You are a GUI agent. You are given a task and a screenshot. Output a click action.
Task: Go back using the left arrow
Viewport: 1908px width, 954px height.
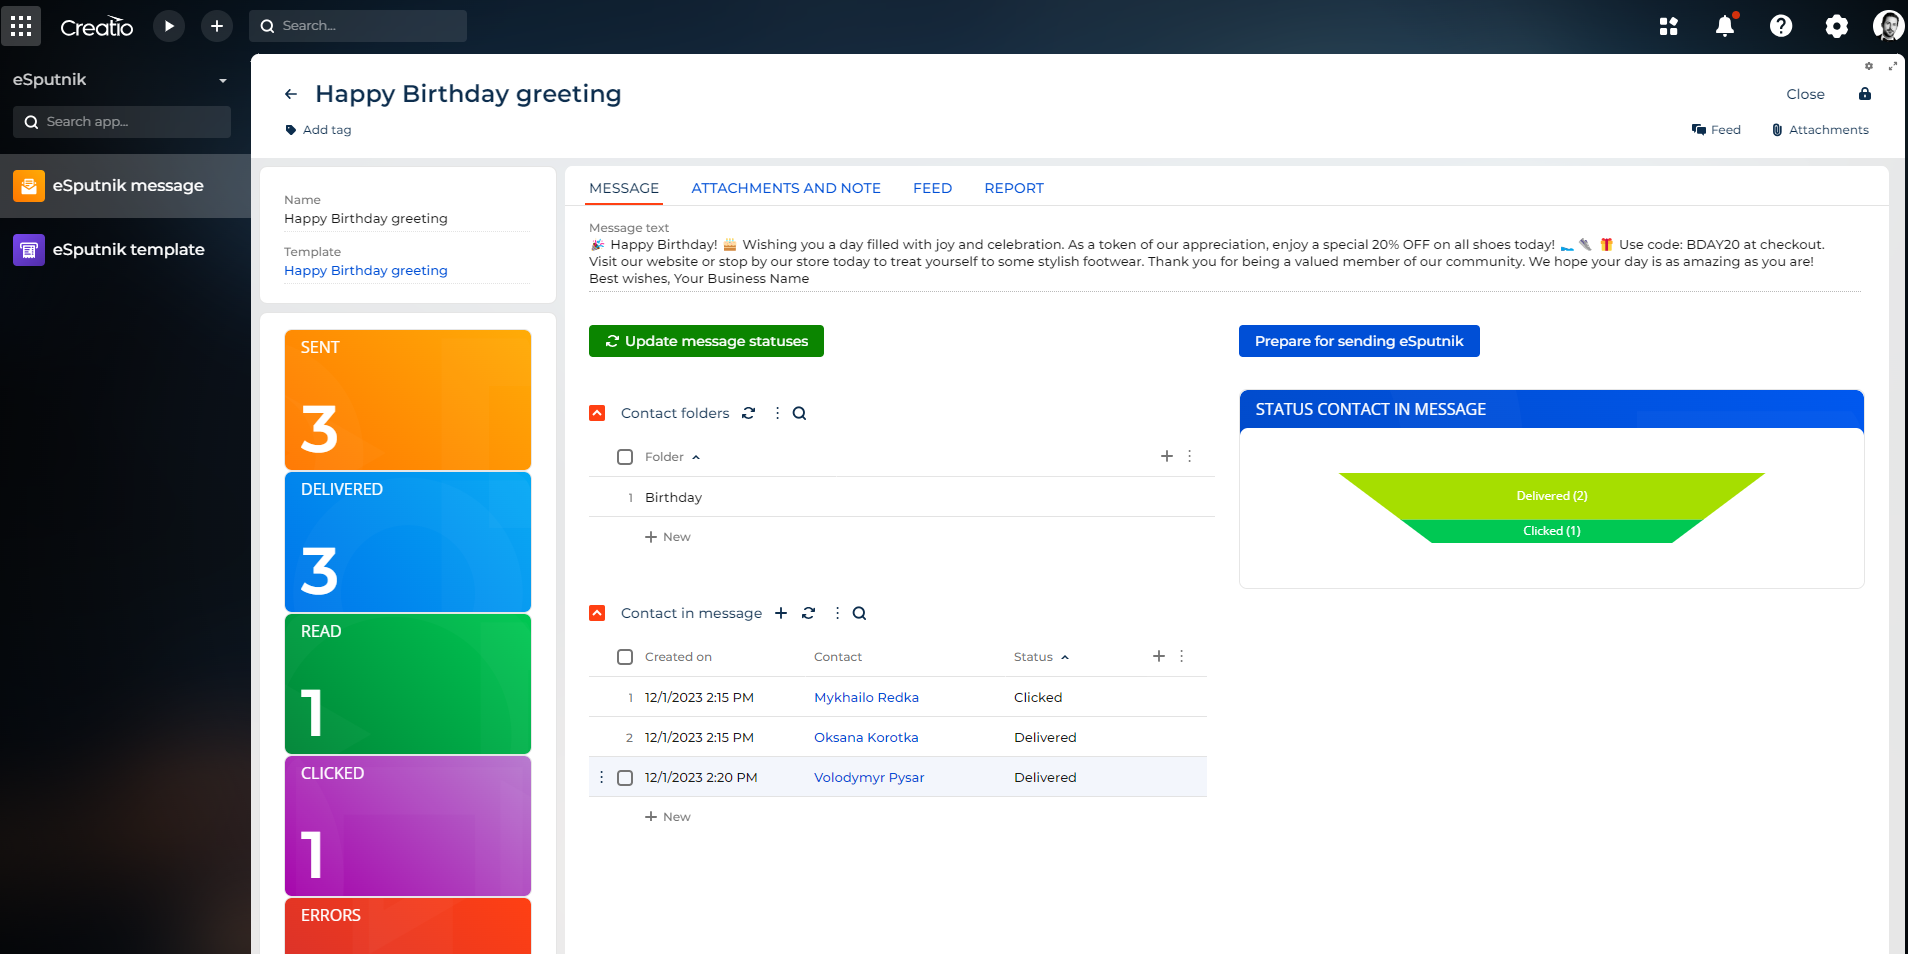click(291, 94)
